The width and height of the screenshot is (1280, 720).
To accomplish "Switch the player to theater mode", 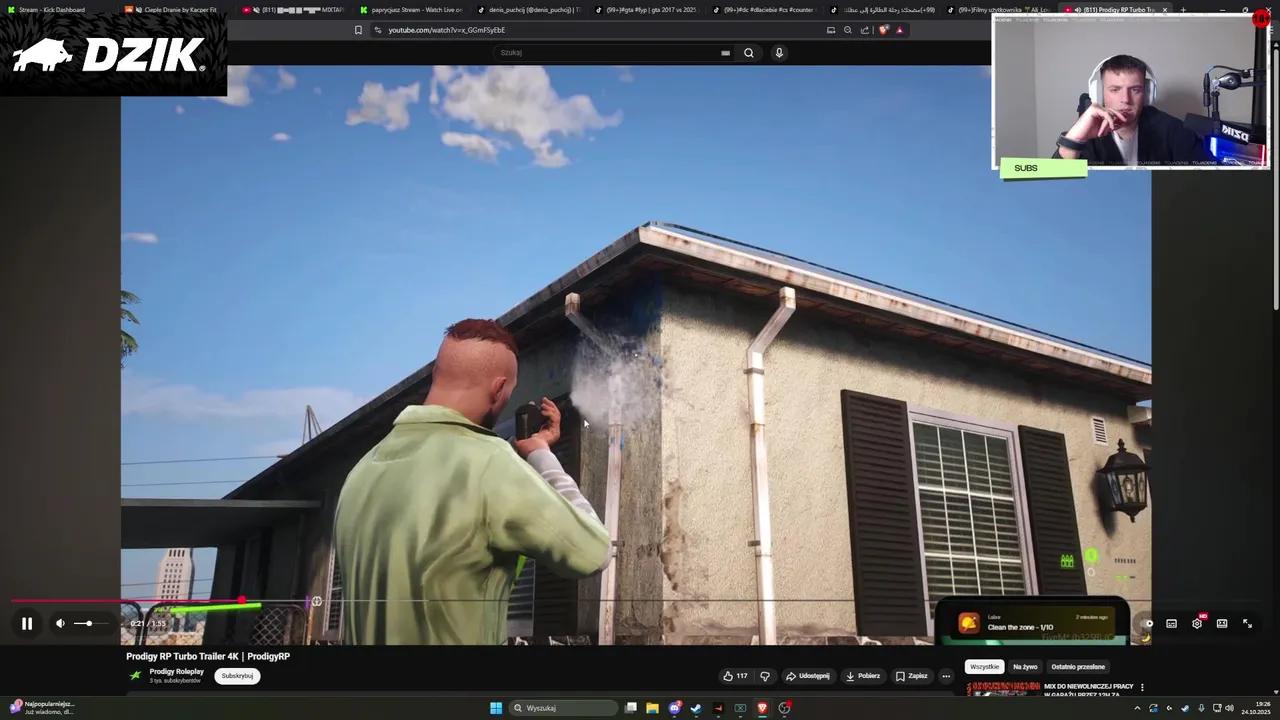I will [x=1222, y=624].
